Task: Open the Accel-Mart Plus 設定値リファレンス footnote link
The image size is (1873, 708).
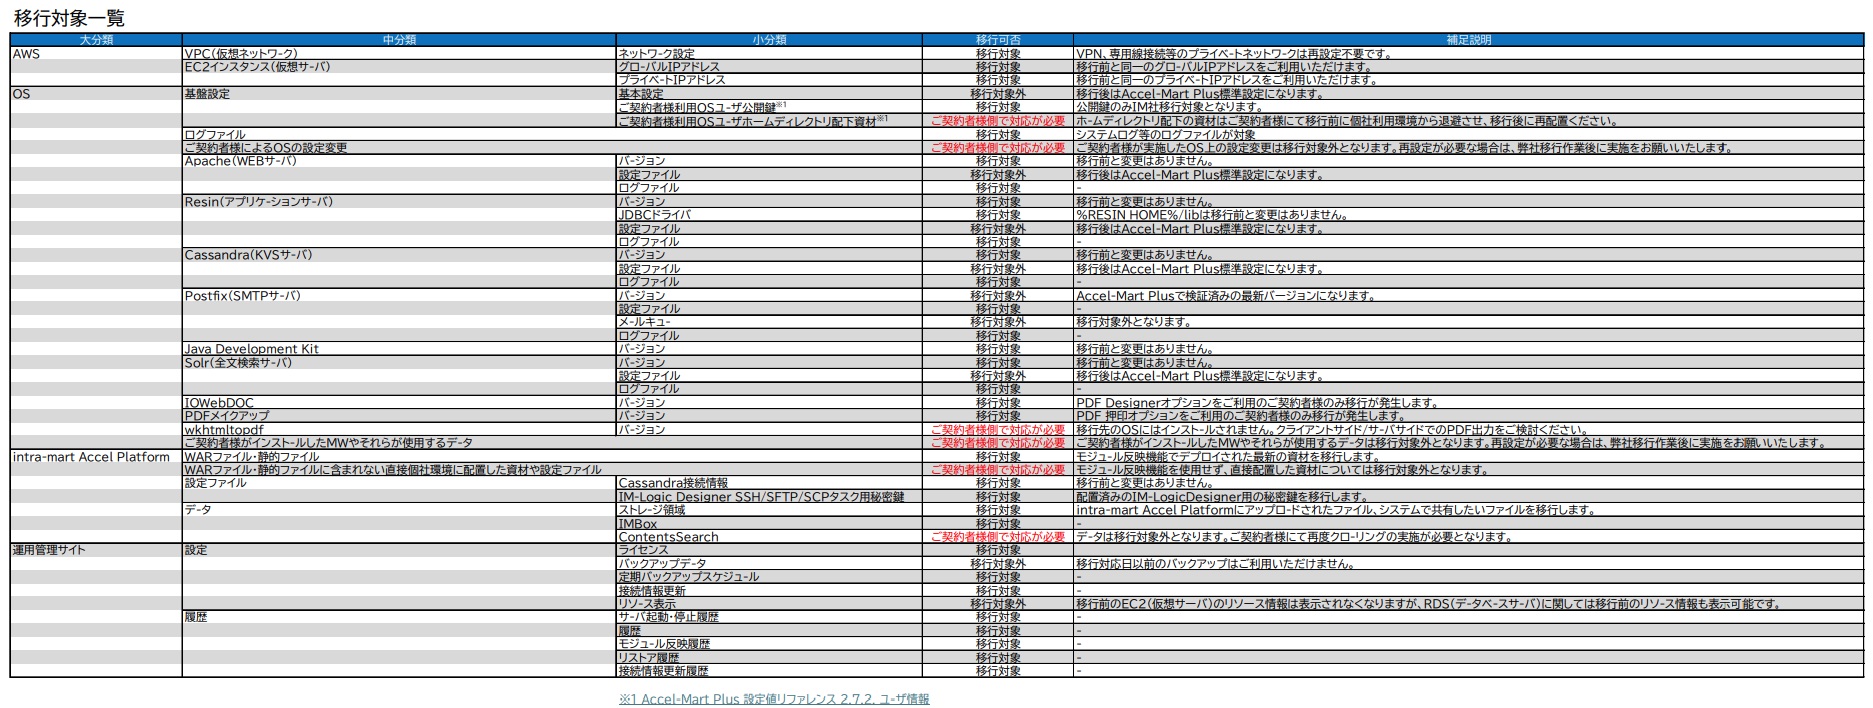Action: click(774, 699)
